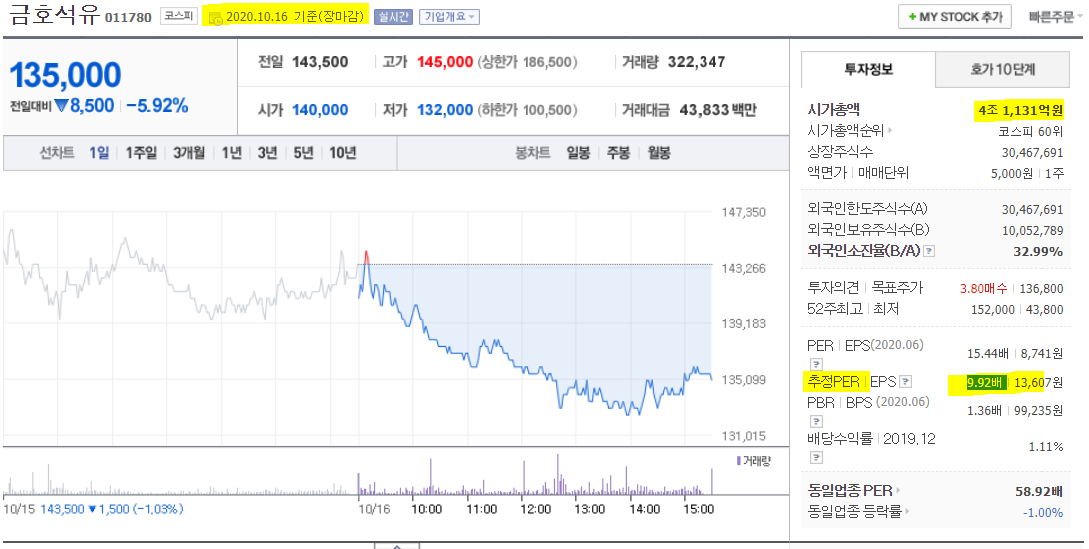This screenshot has height=549, width=1089.
Task: Show the 월봉 monthly candle chart
Action: pos(658,153)
